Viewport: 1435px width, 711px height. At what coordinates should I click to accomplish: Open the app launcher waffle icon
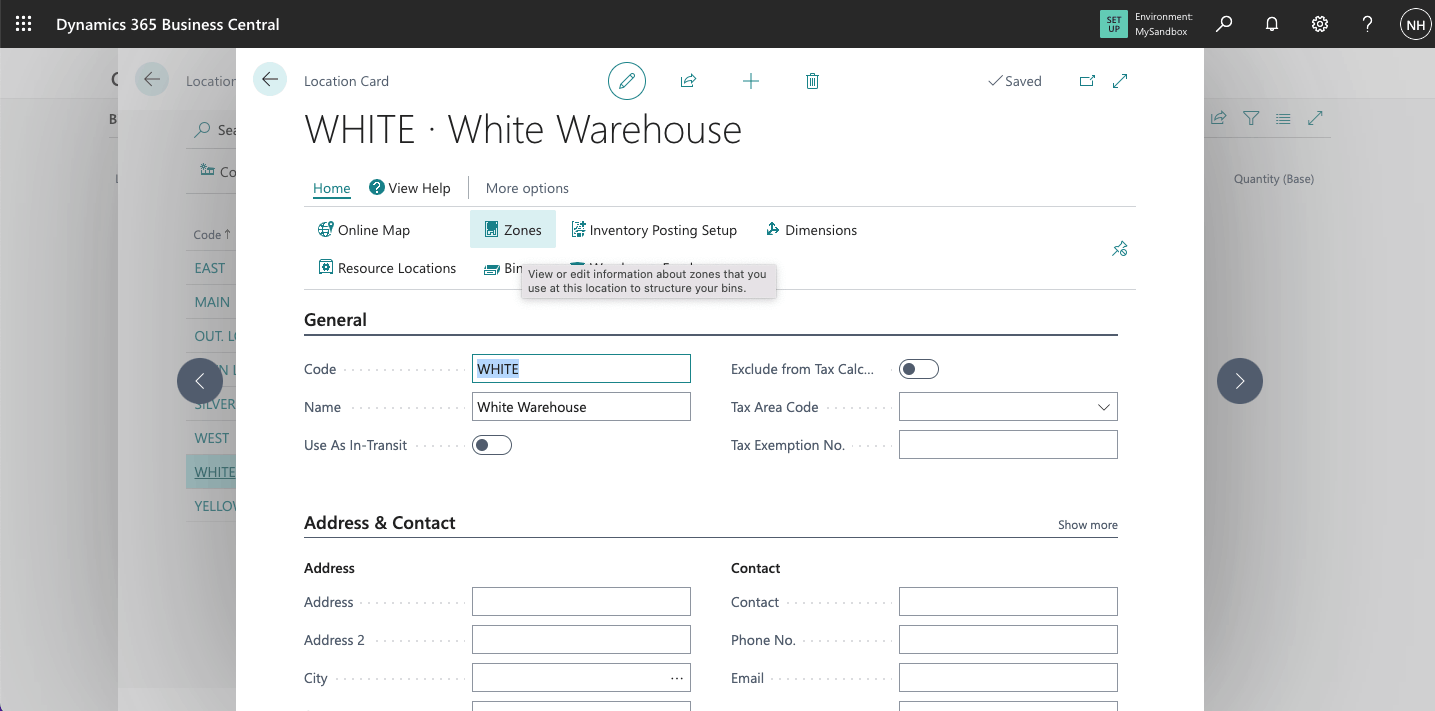click(x=23, y=24)
